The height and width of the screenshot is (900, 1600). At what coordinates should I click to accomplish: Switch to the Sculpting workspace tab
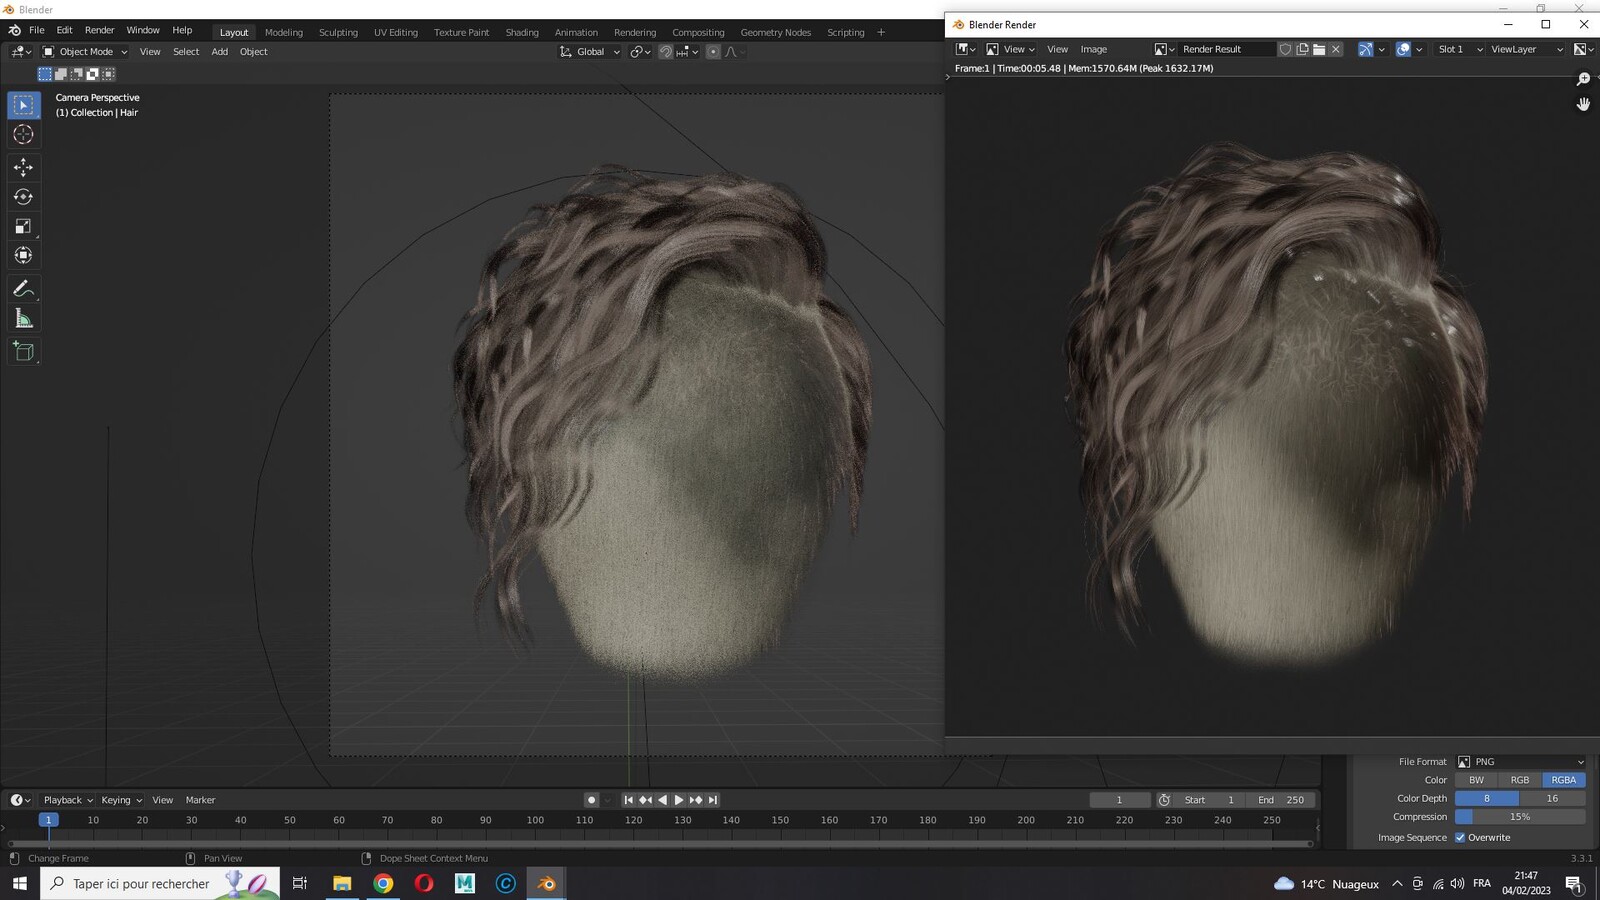338,32
